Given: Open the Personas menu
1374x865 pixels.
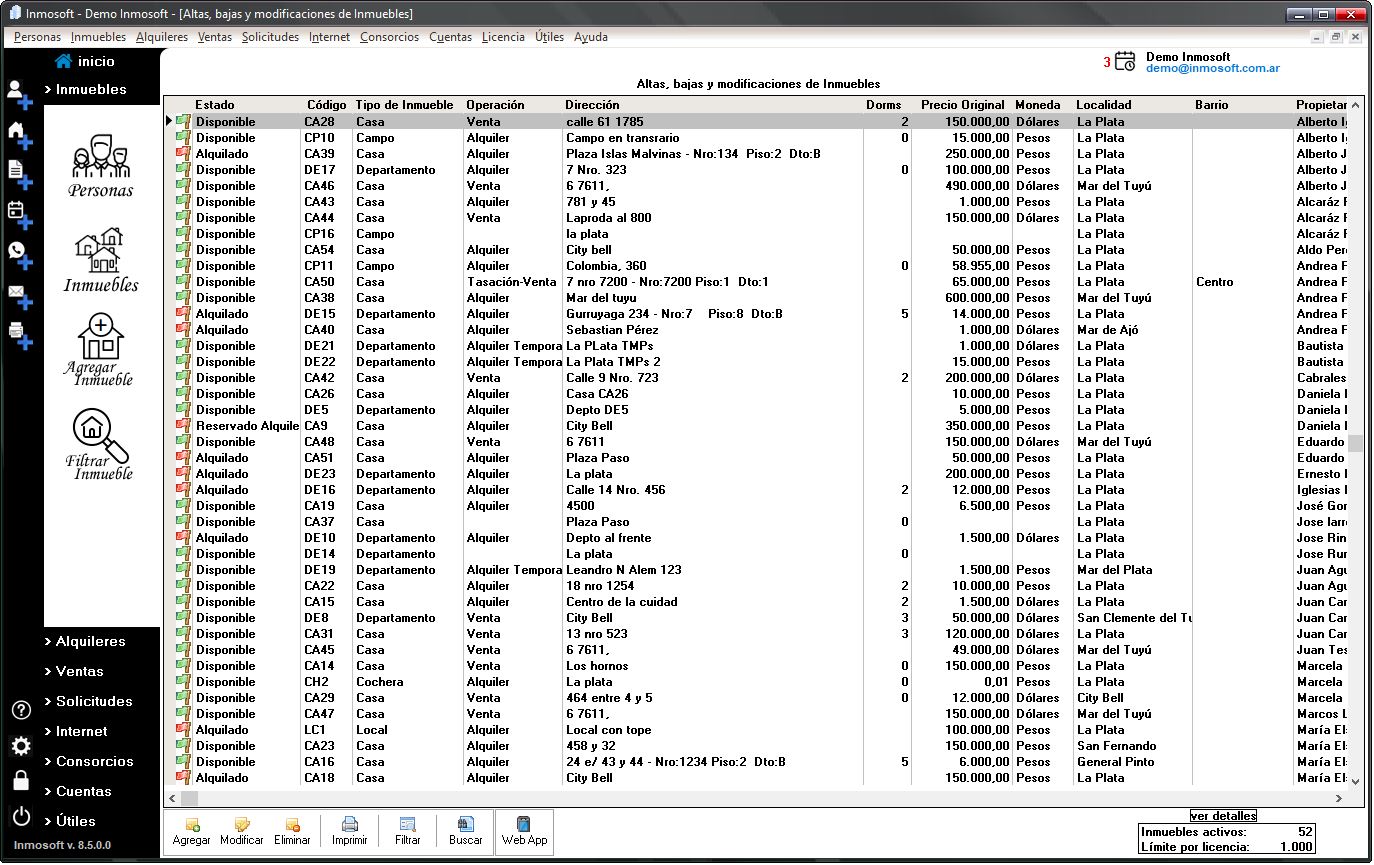Looking at the screenshot, I should (x=37, y=37).
